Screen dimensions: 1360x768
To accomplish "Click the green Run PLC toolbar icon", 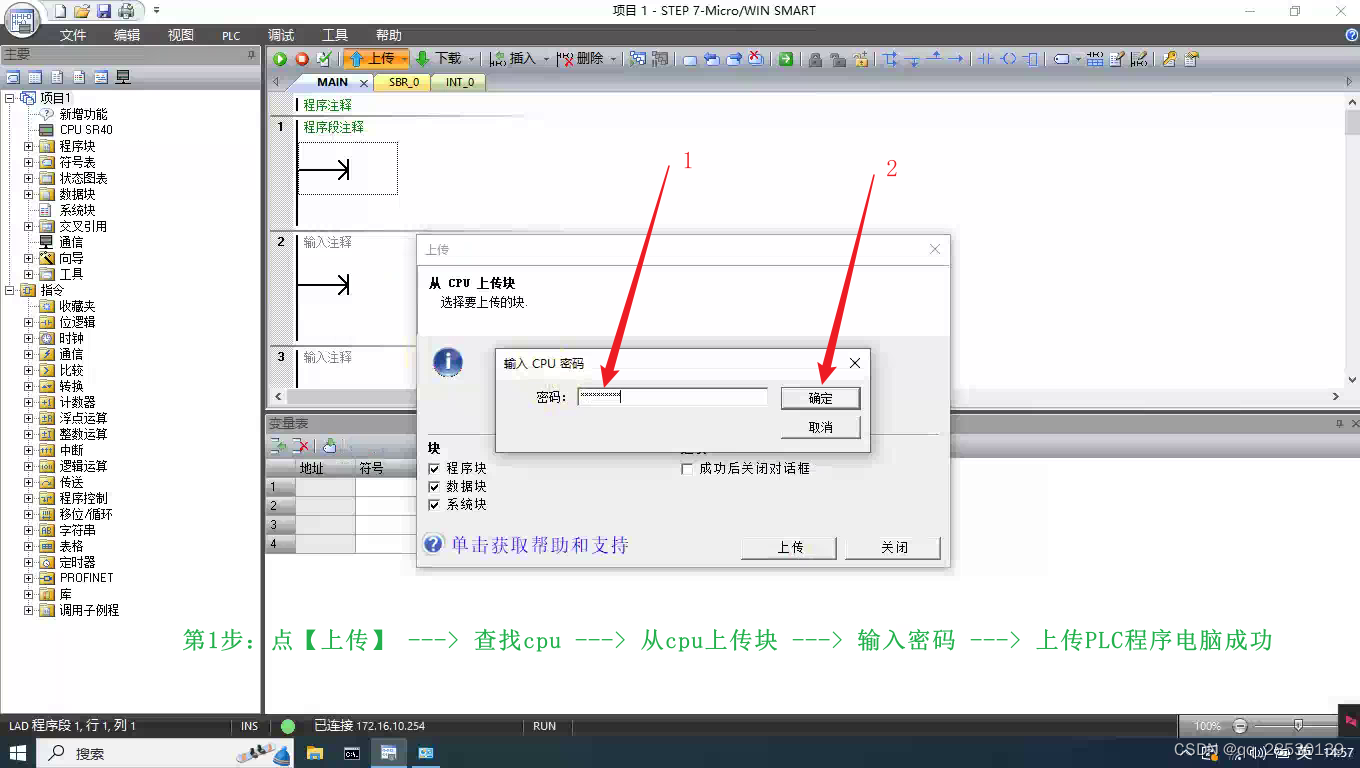I will [x=280, y=59].
